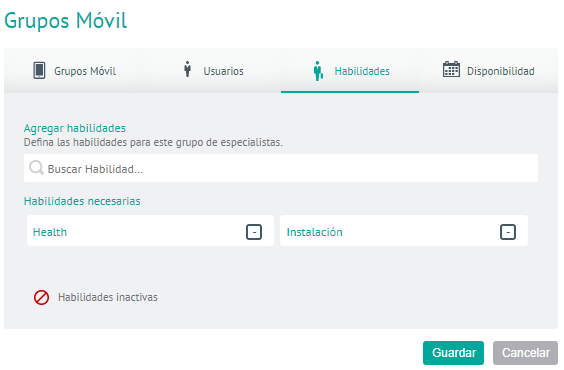This screenshot has height=370, width=564.
Task: Switch to the Usuarios tab
Action: pyautogui.click(x=212, y=71)
